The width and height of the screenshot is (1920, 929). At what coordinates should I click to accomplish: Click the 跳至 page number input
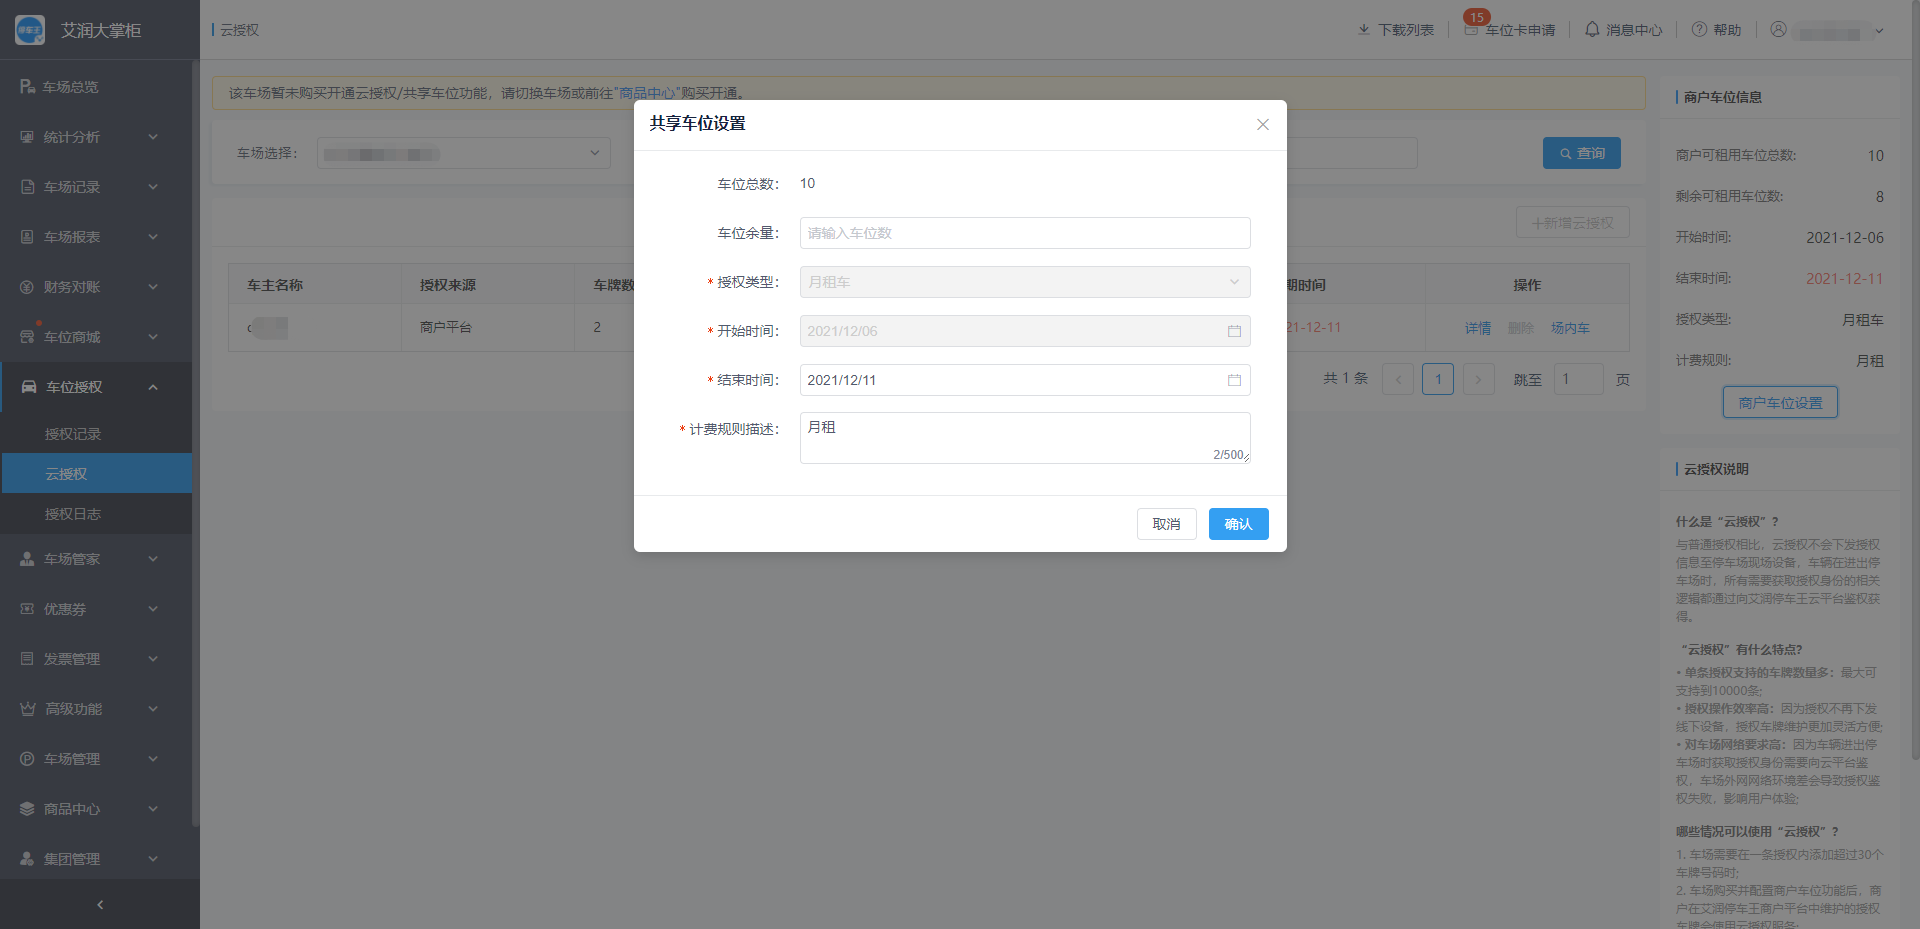pyautogui.click(x=1579, y=379)
